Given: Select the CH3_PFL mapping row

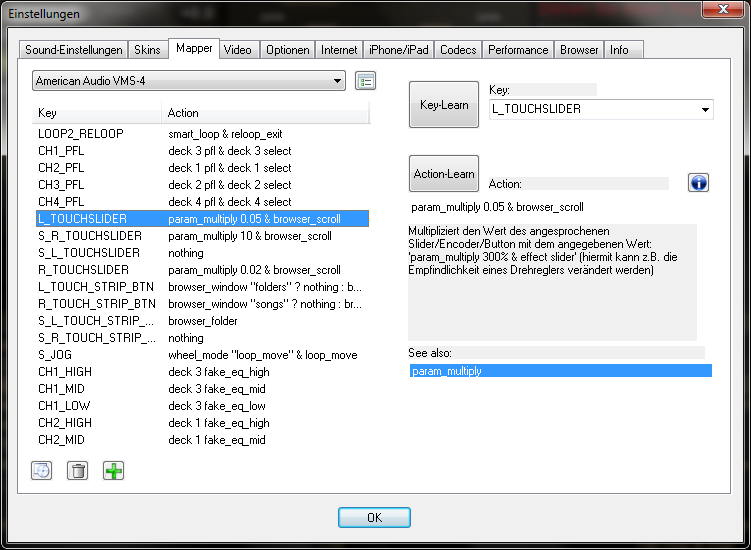Looking at the screenshot, I should [203, 185].
